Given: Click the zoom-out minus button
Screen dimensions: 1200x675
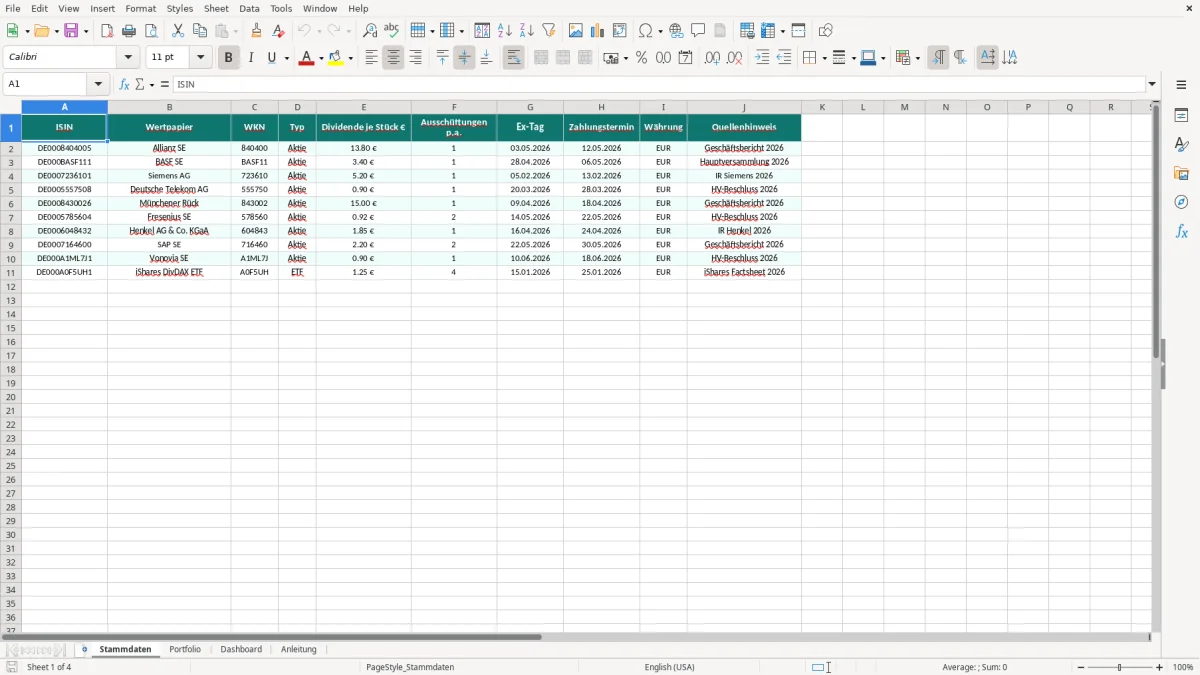Looking at the screenshot, I should click(x=1081, y=667).
